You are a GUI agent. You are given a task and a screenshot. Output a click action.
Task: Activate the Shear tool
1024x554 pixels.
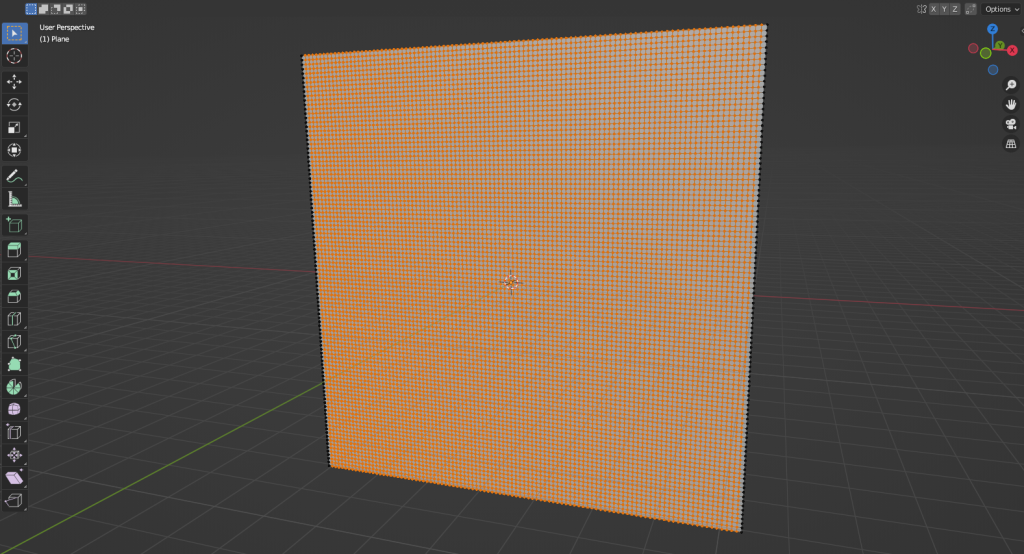14,478
